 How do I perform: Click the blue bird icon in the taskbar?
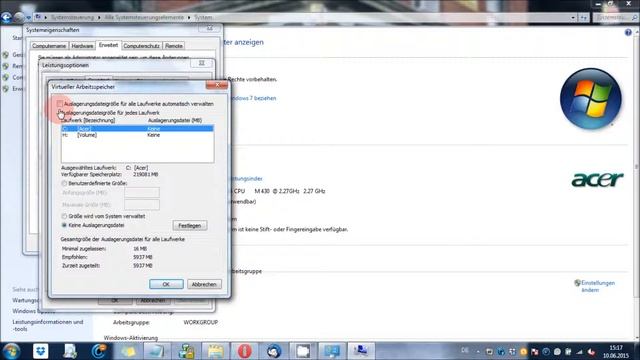pyautogui.click(x=274, y=351)
